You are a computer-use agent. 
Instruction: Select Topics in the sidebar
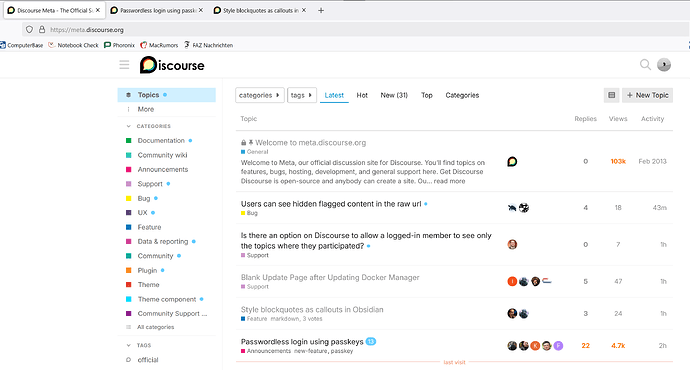(x=166, y=95)
